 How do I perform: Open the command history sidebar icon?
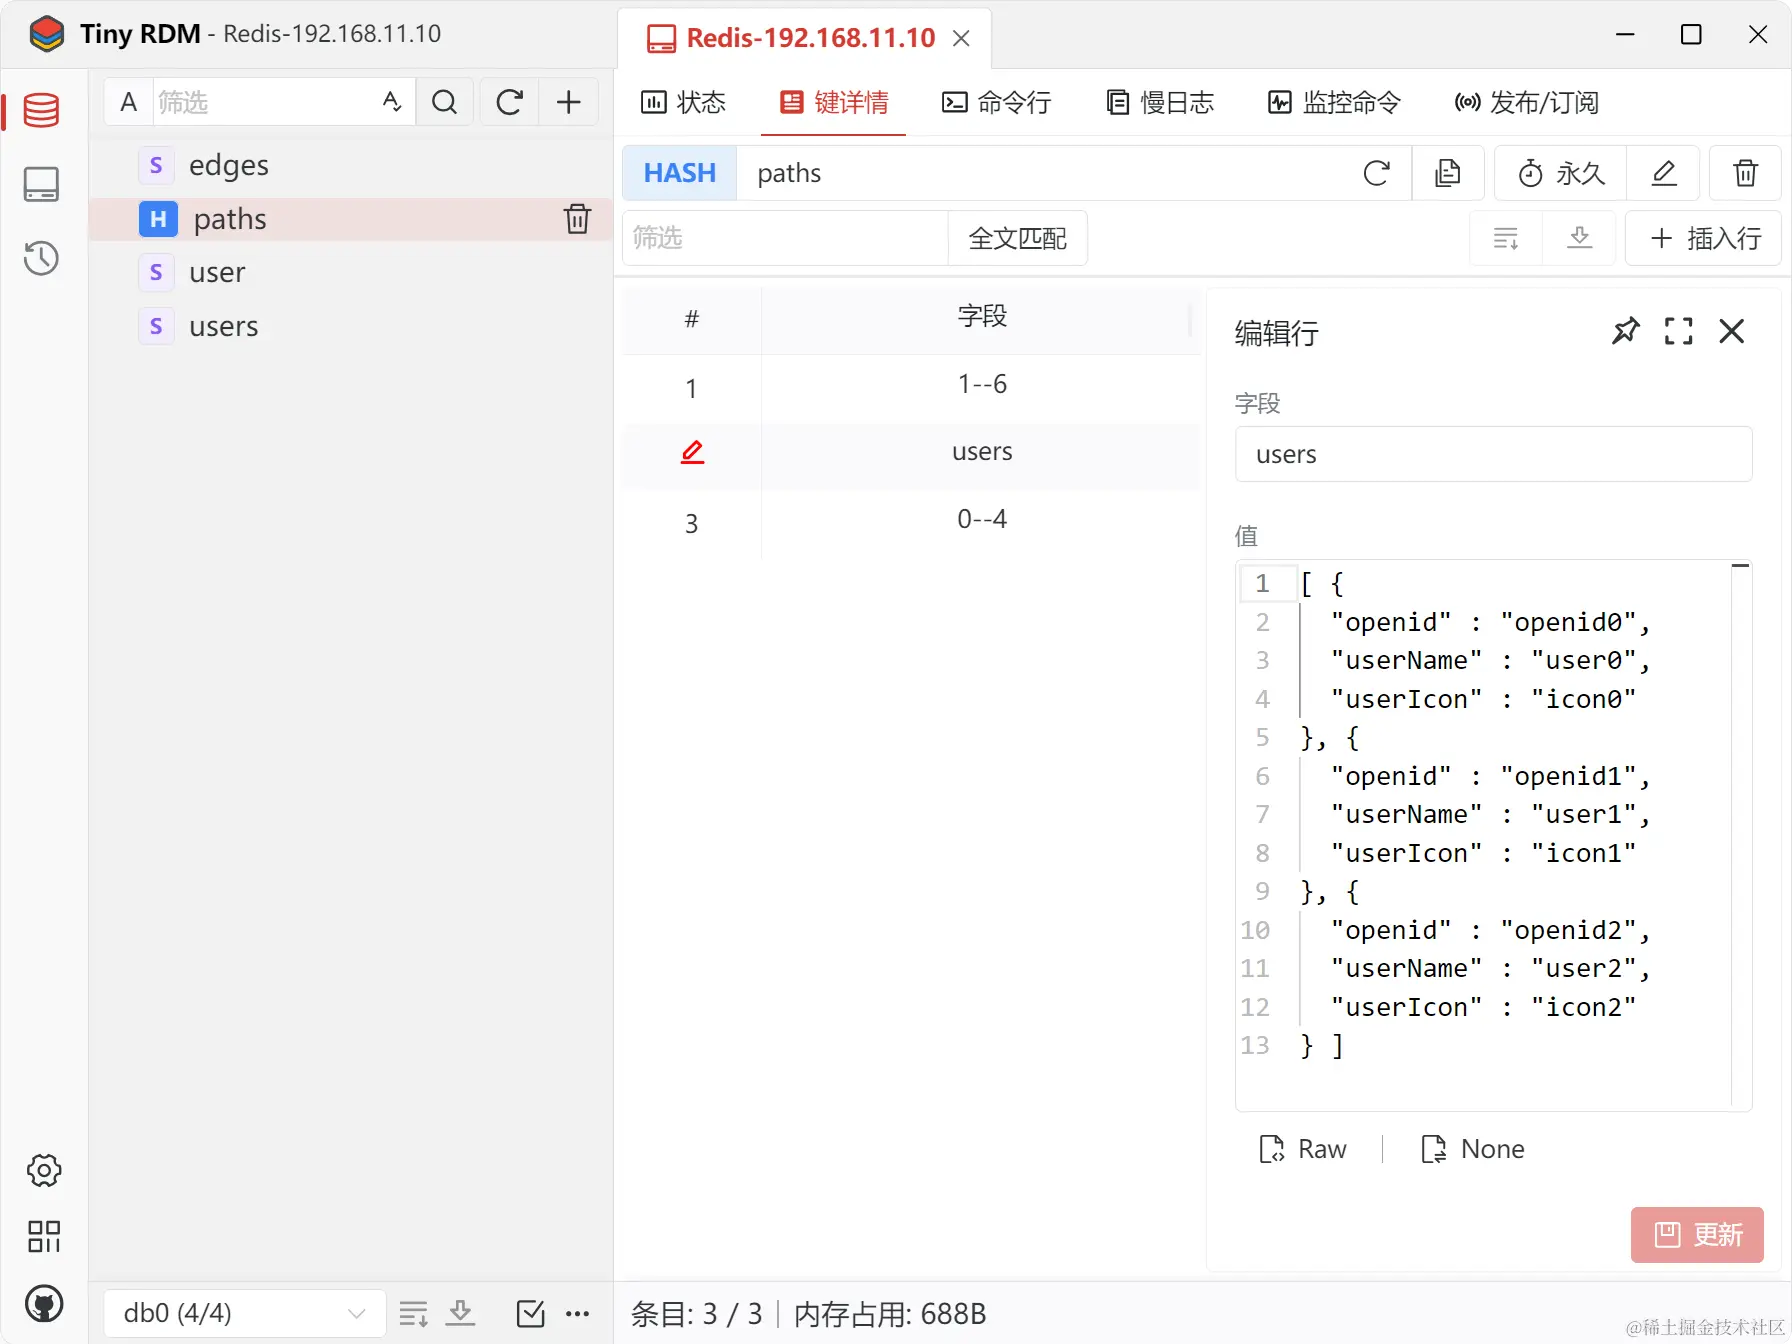pyautogui.click(x=41, y=258)
